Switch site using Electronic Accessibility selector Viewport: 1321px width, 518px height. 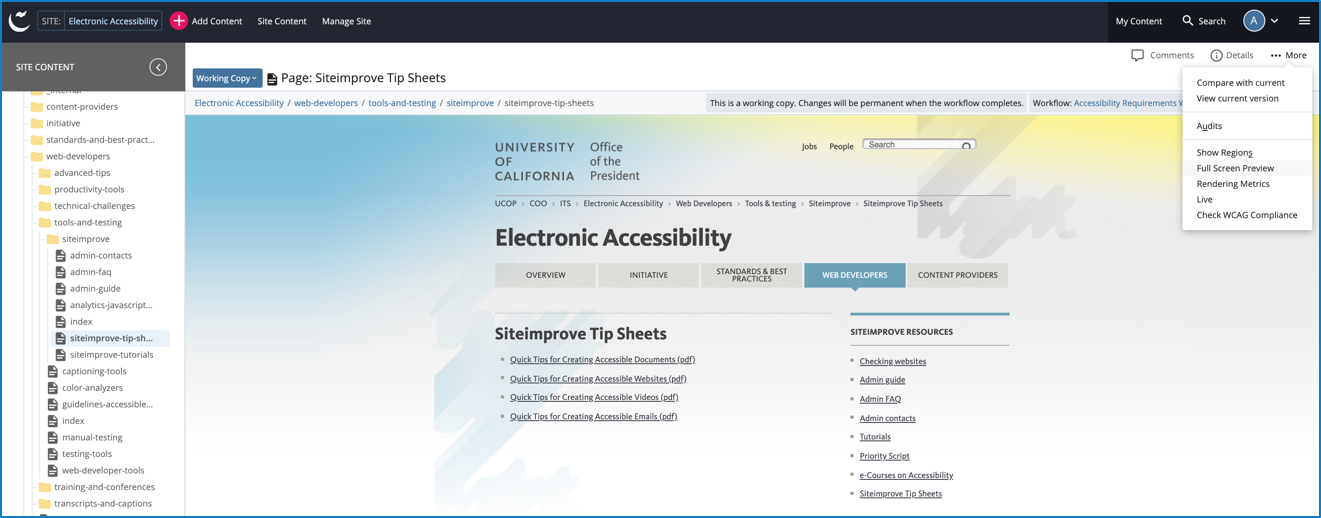(112, 21)
